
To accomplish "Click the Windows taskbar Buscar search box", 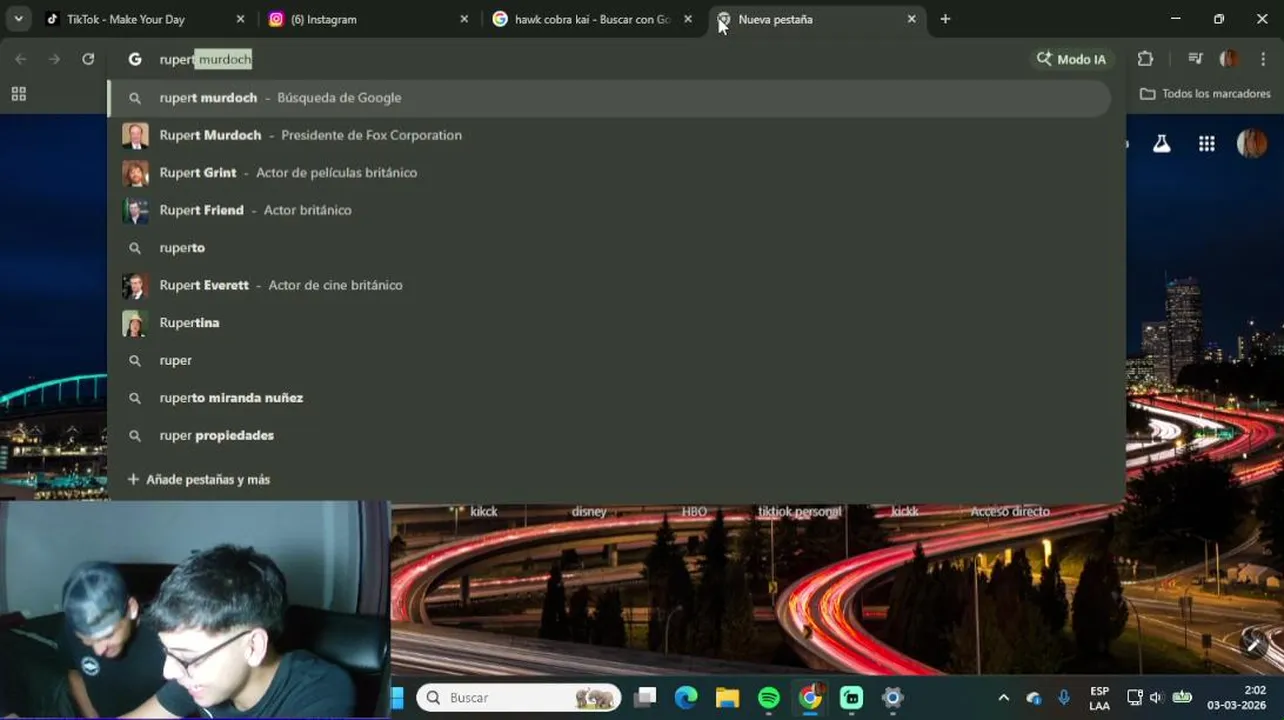I will point(518,697).
